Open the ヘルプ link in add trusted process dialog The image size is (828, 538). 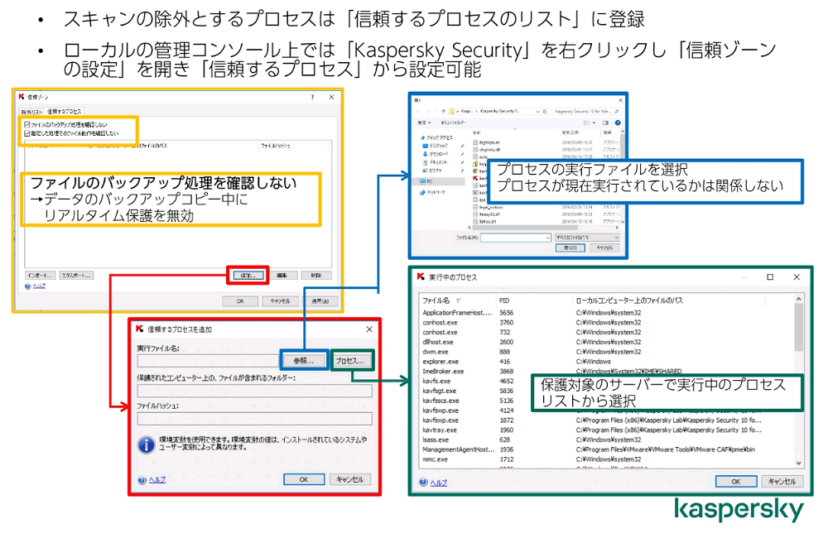(x=157, y=480)
